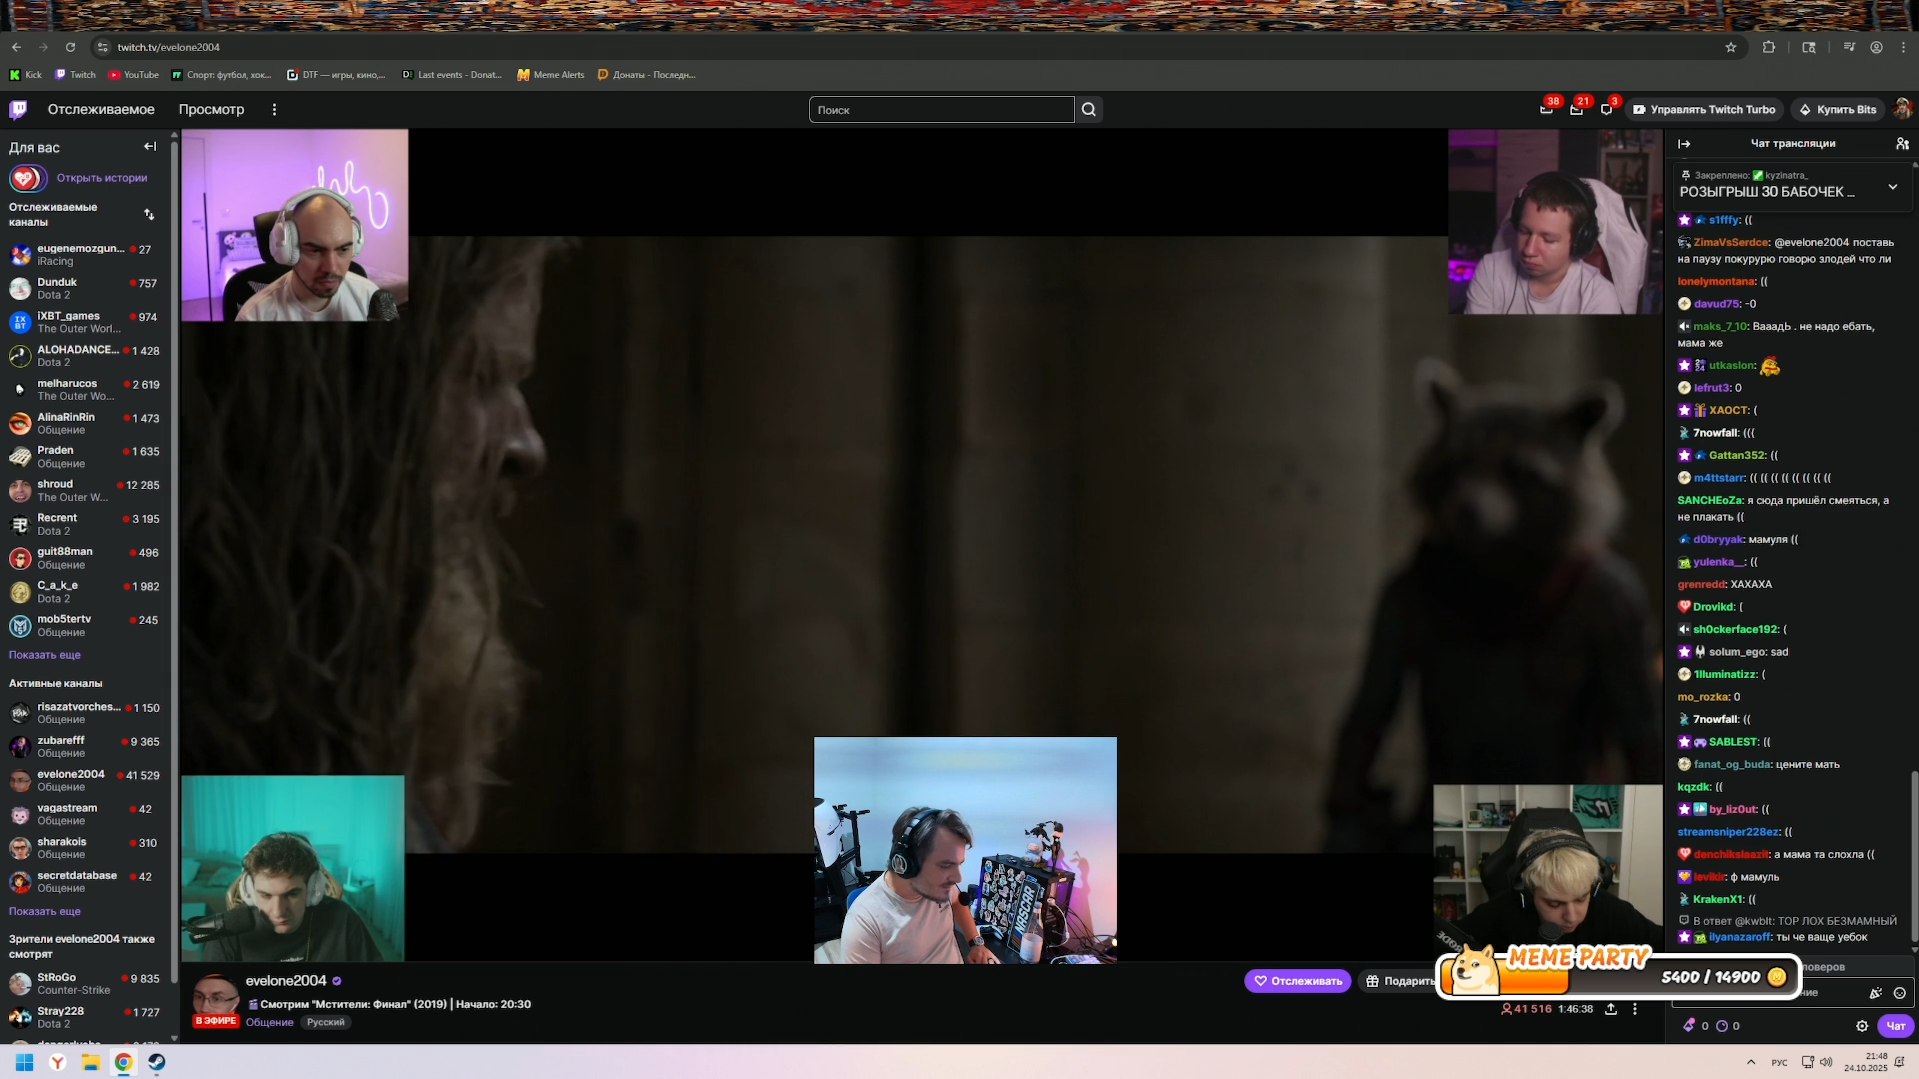Open the shroud channel in sidebar

click(86, 490)
